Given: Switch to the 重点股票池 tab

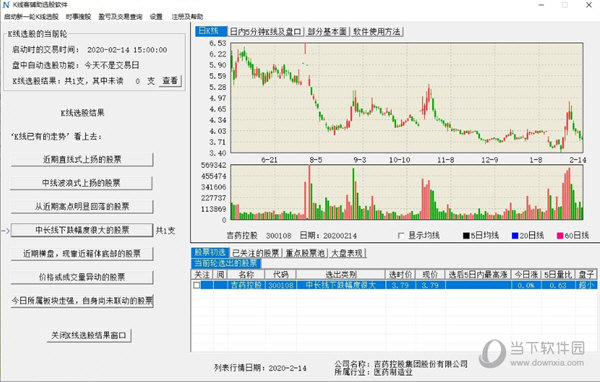Looking at the screenshot, I should coord(305,253).
